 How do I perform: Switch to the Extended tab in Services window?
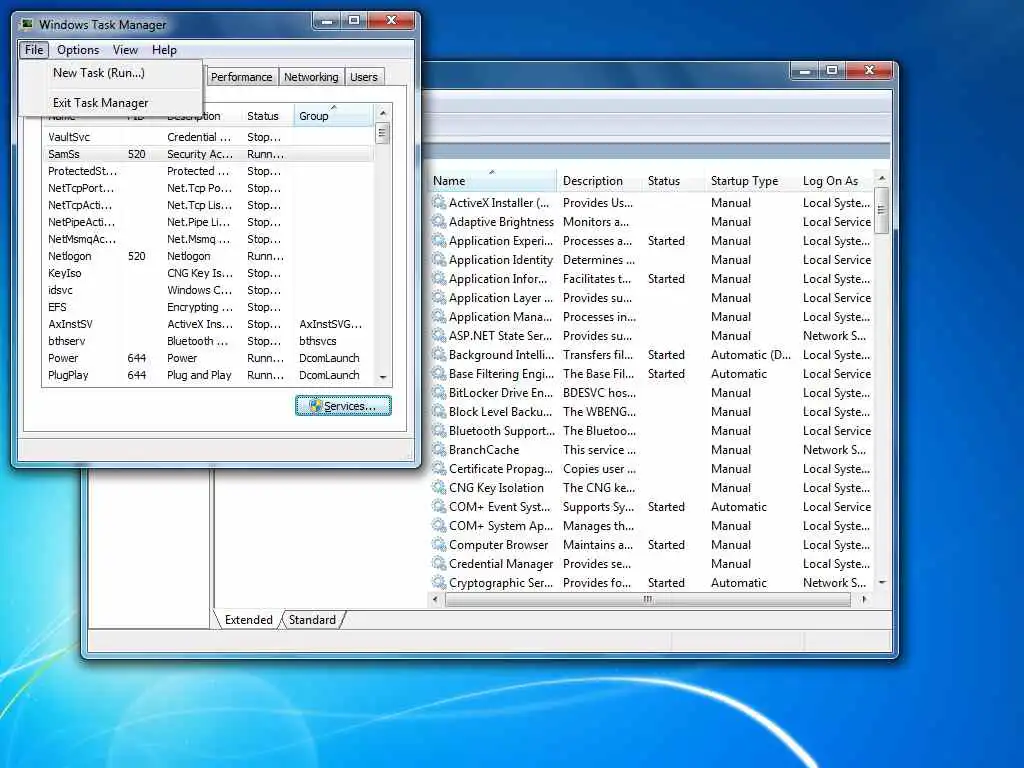click(248, 620)
